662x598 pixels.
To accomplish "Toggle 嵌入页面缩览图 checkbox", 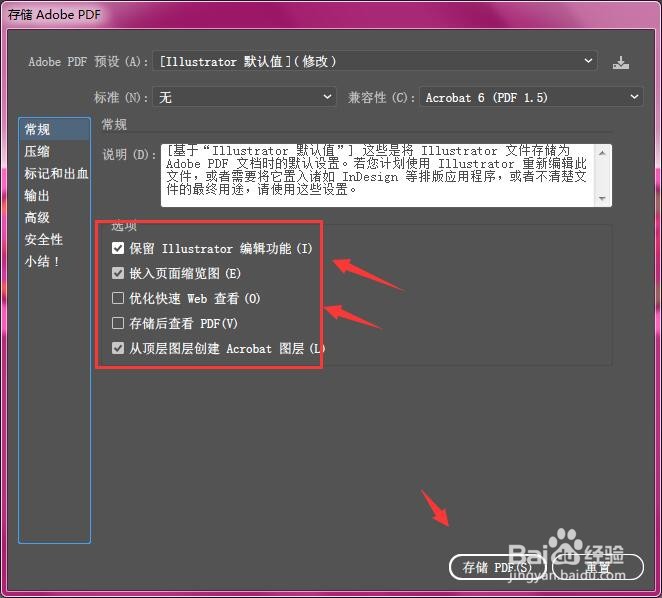I will 118,273.
